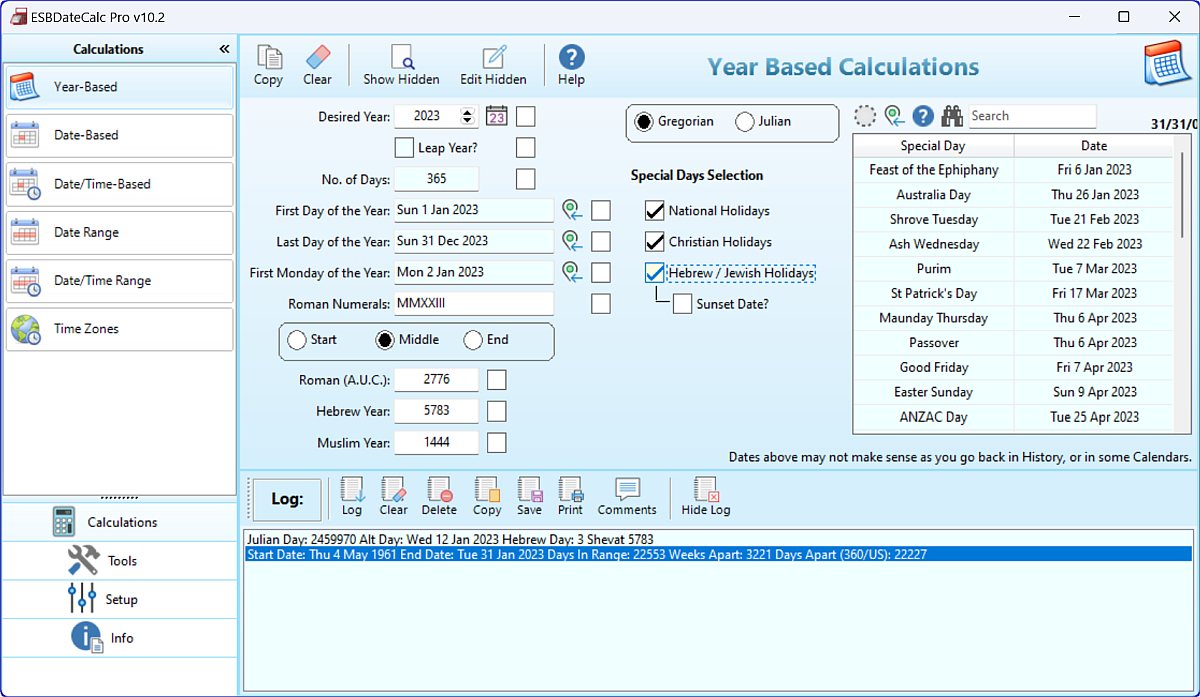Click the binoculars search icon
Image resolution: width=1200 pixels, height=697 pixels.
(953, 116)
